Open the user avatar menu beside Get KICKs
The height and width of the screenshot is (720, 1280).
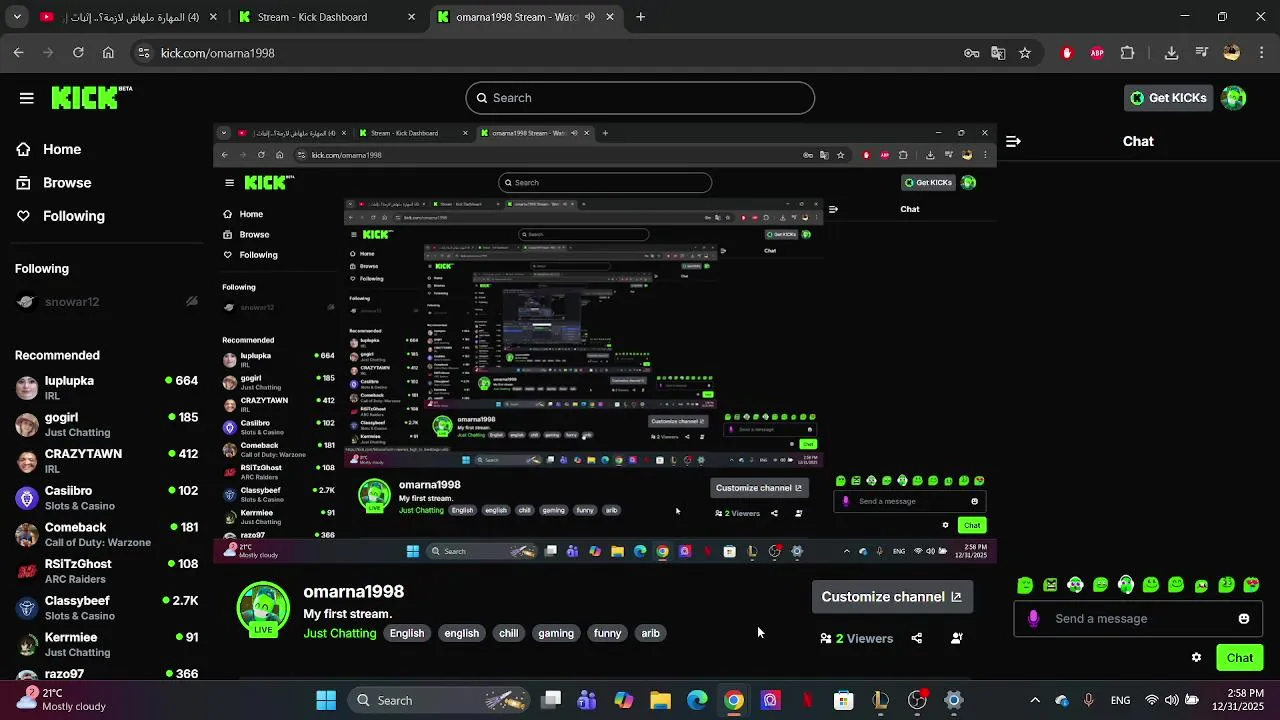[x=1234, y=98]
